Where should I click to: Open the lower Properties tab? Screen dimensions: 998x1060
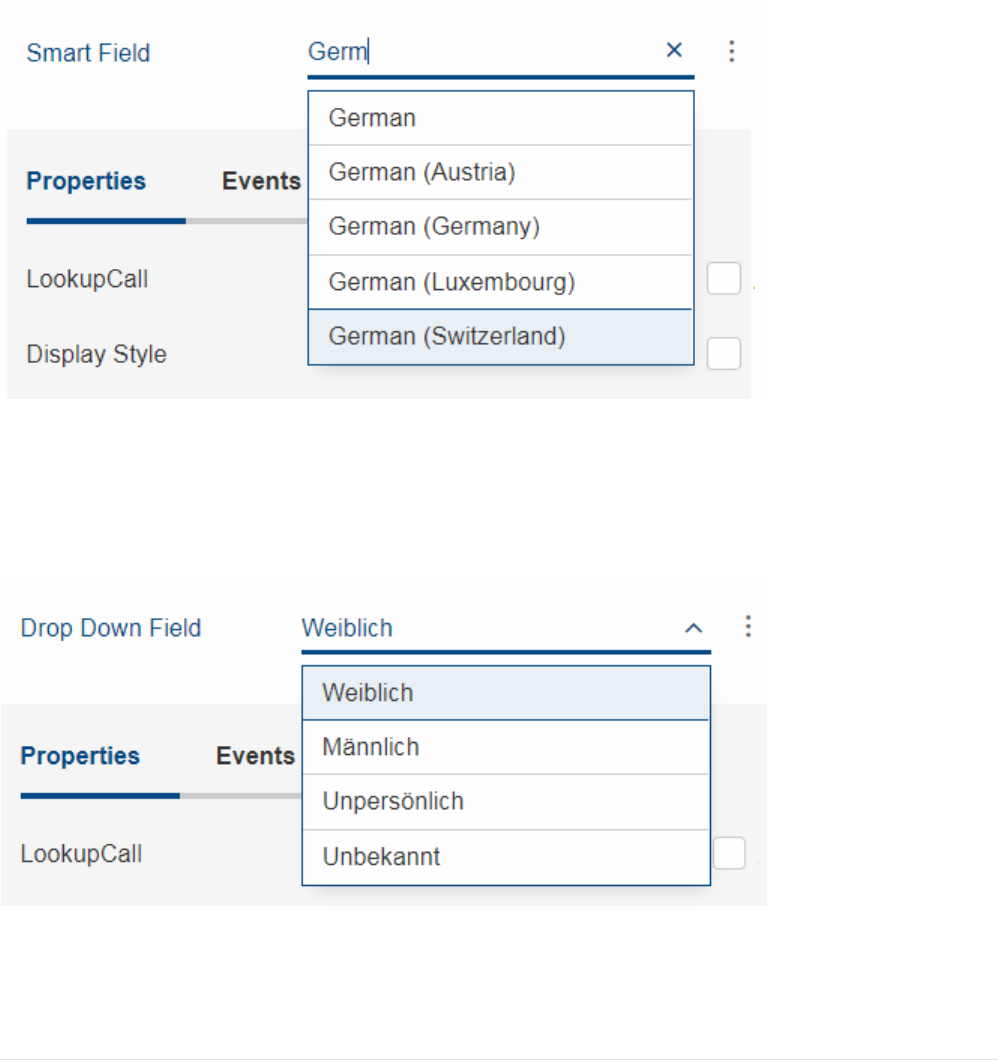(x=80, y=756)
